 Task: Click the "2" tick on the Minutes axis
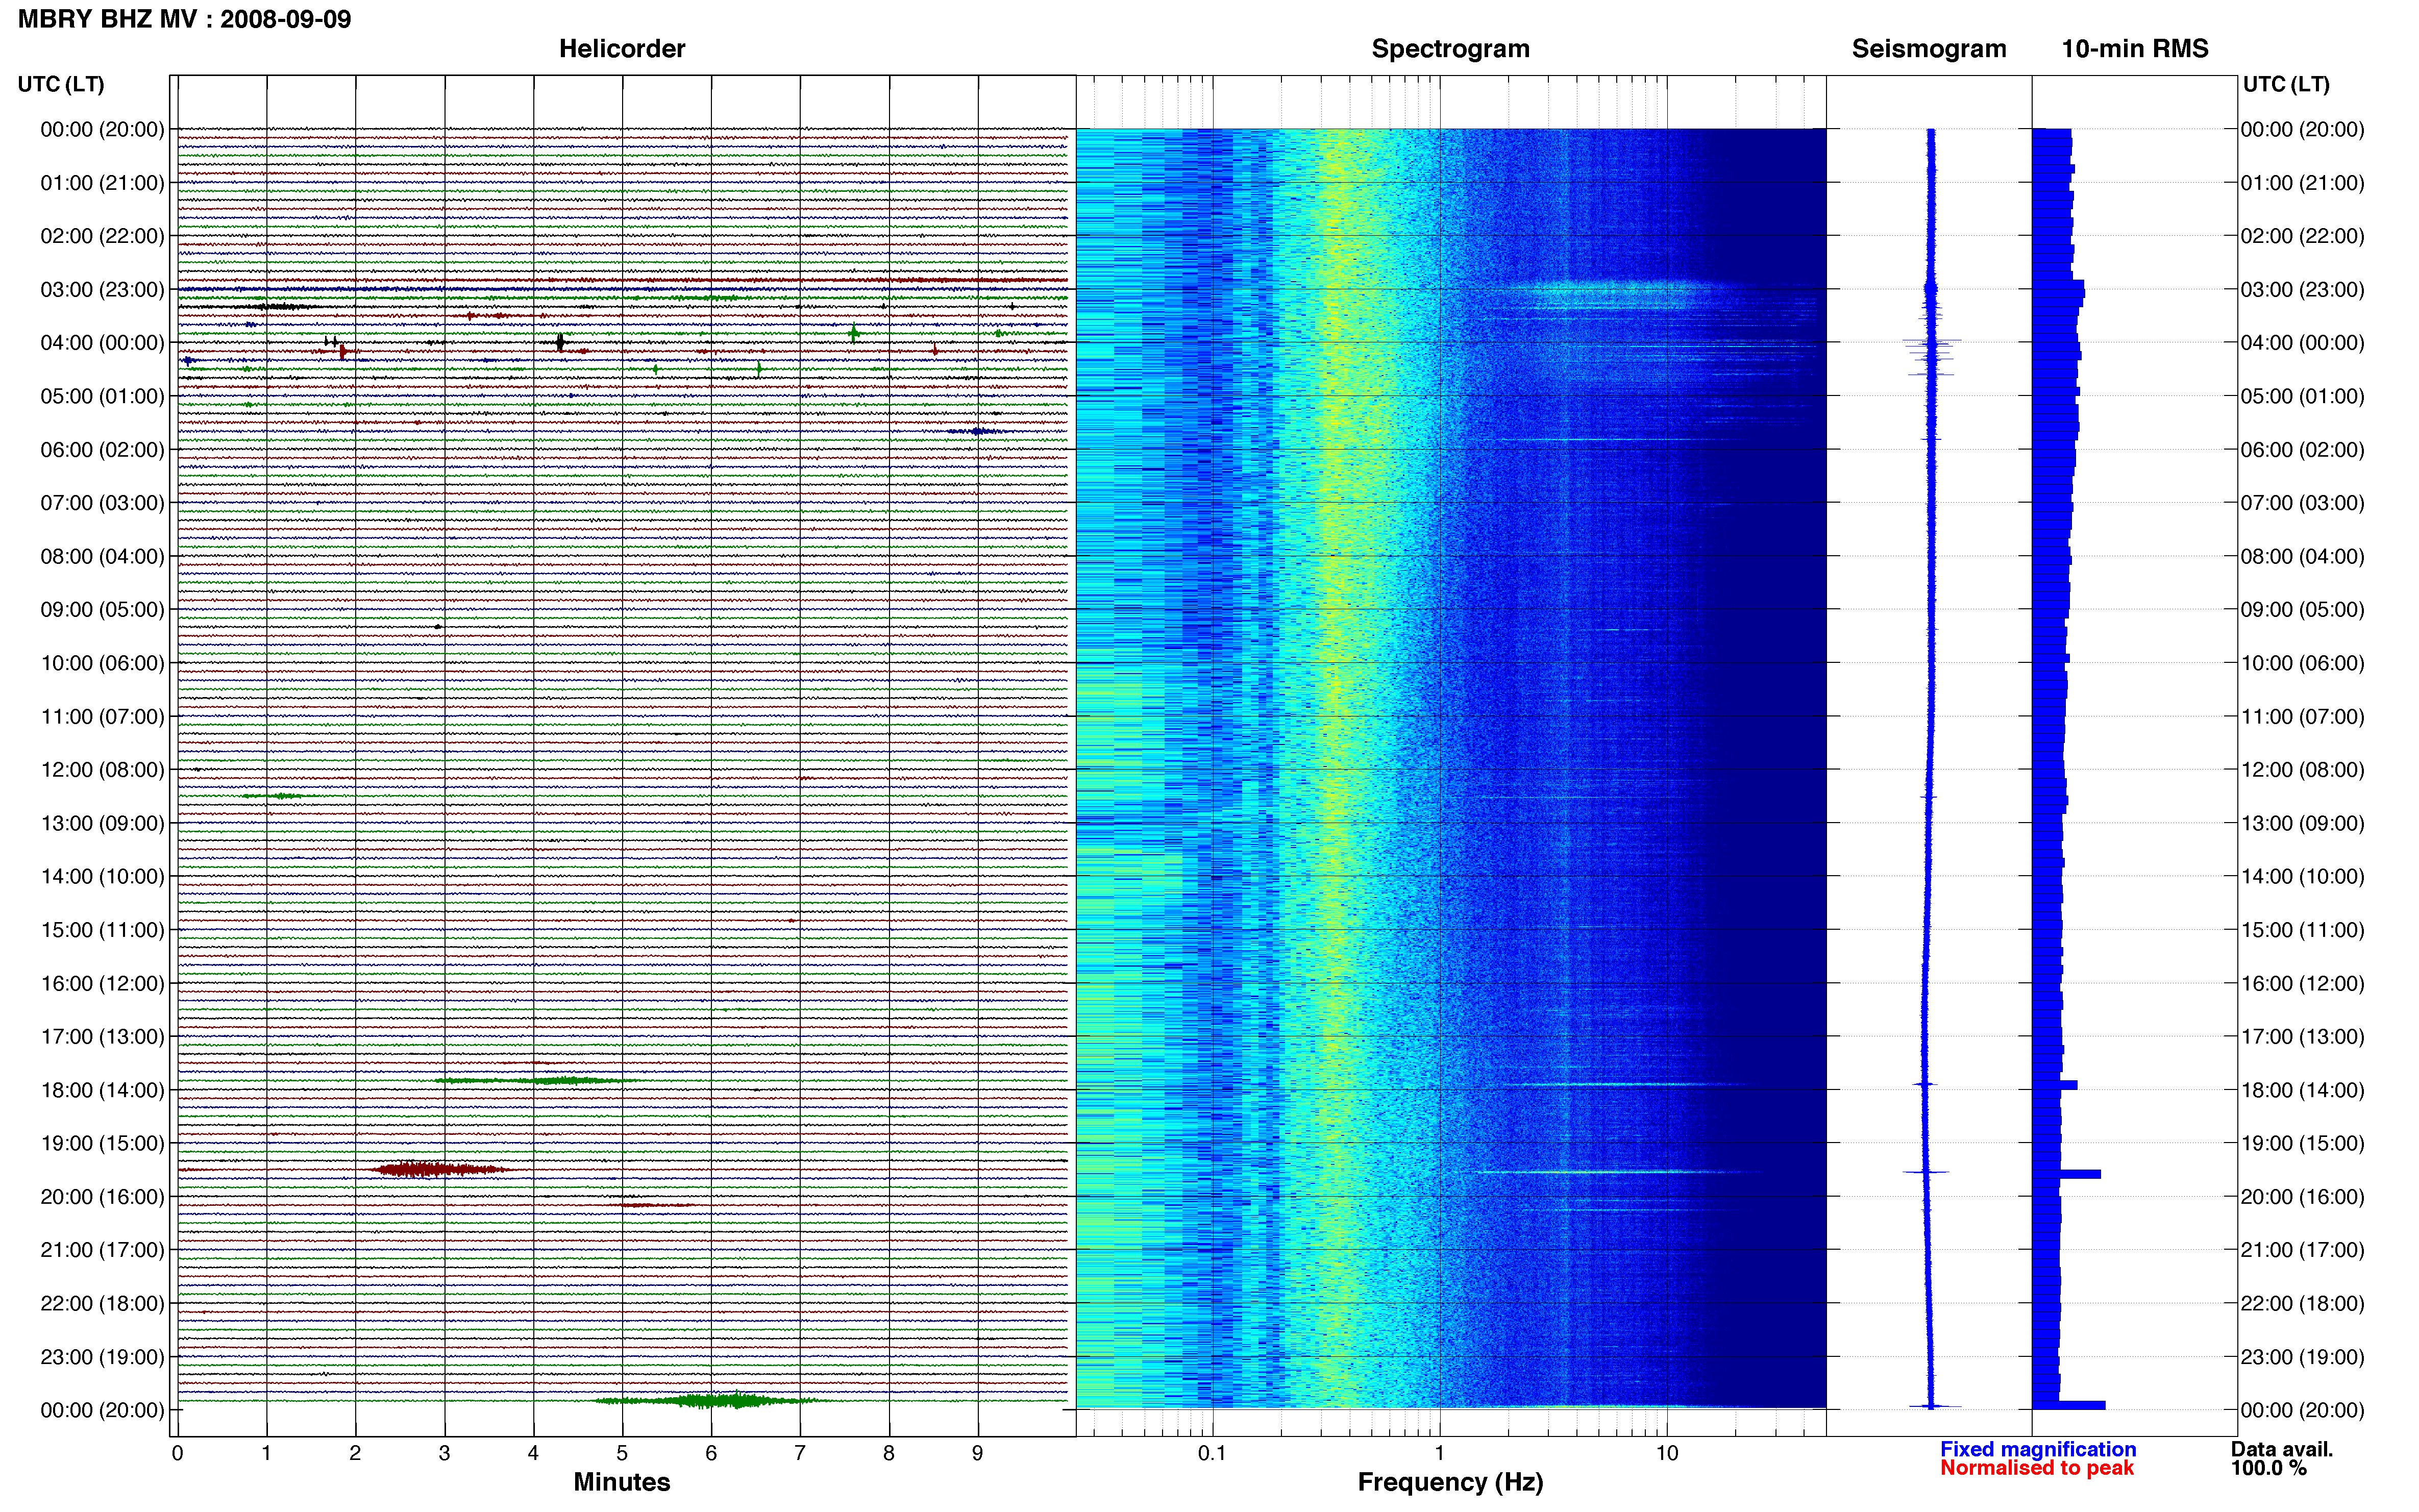355,1453
